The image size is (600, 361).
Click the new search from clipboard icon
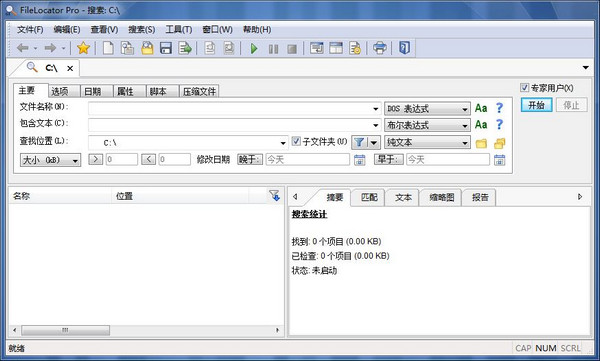point(127,48)
